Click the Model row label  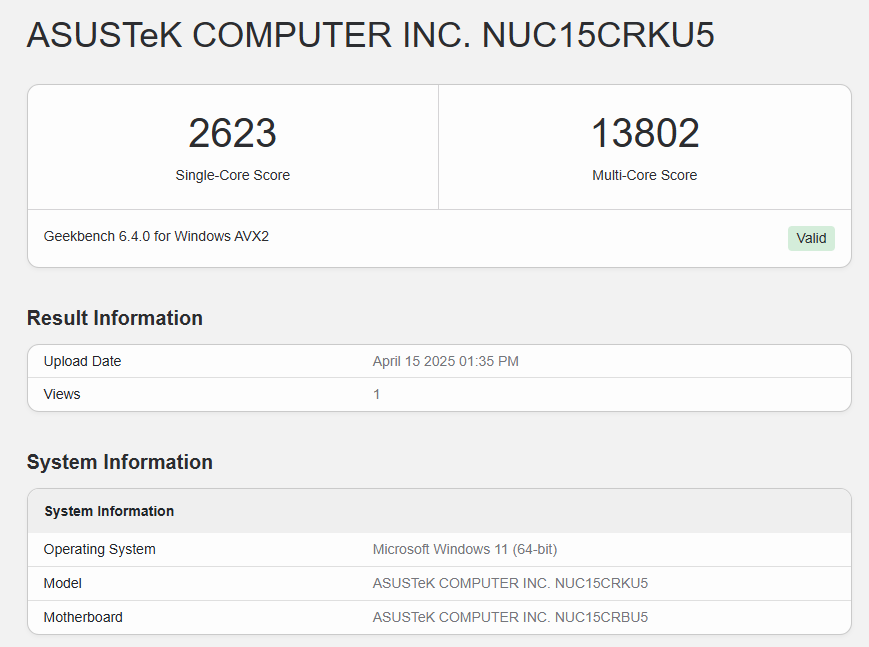(x=63, y=583)
